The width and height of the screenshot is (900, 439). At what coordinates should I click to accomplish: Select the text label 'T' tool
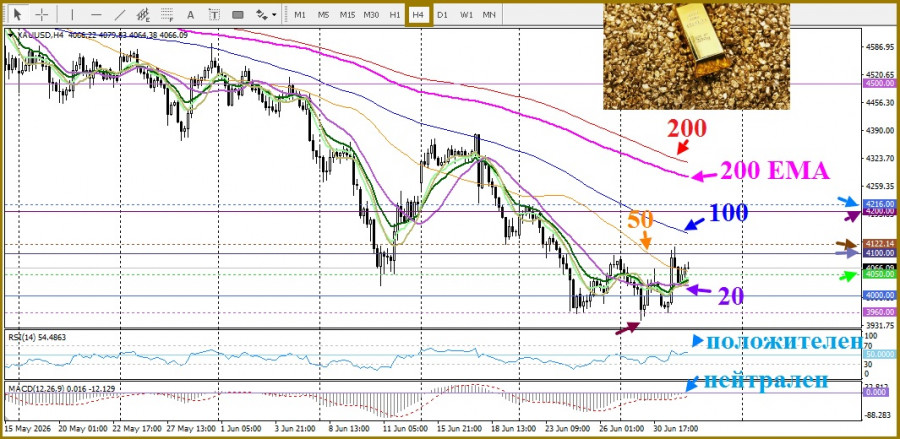214,14
